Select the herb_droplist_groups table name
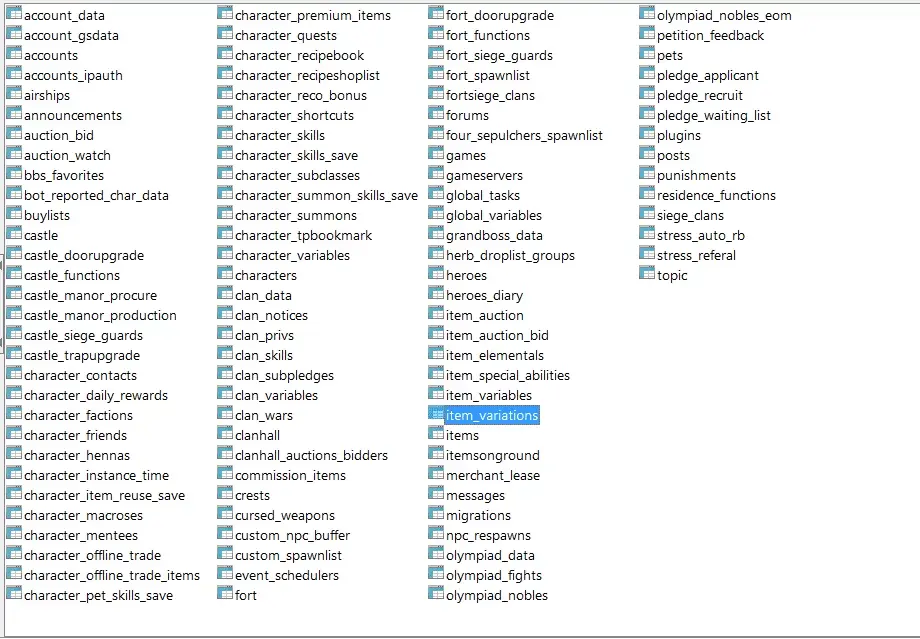This screenshot has width=920, height=639. 510,256
